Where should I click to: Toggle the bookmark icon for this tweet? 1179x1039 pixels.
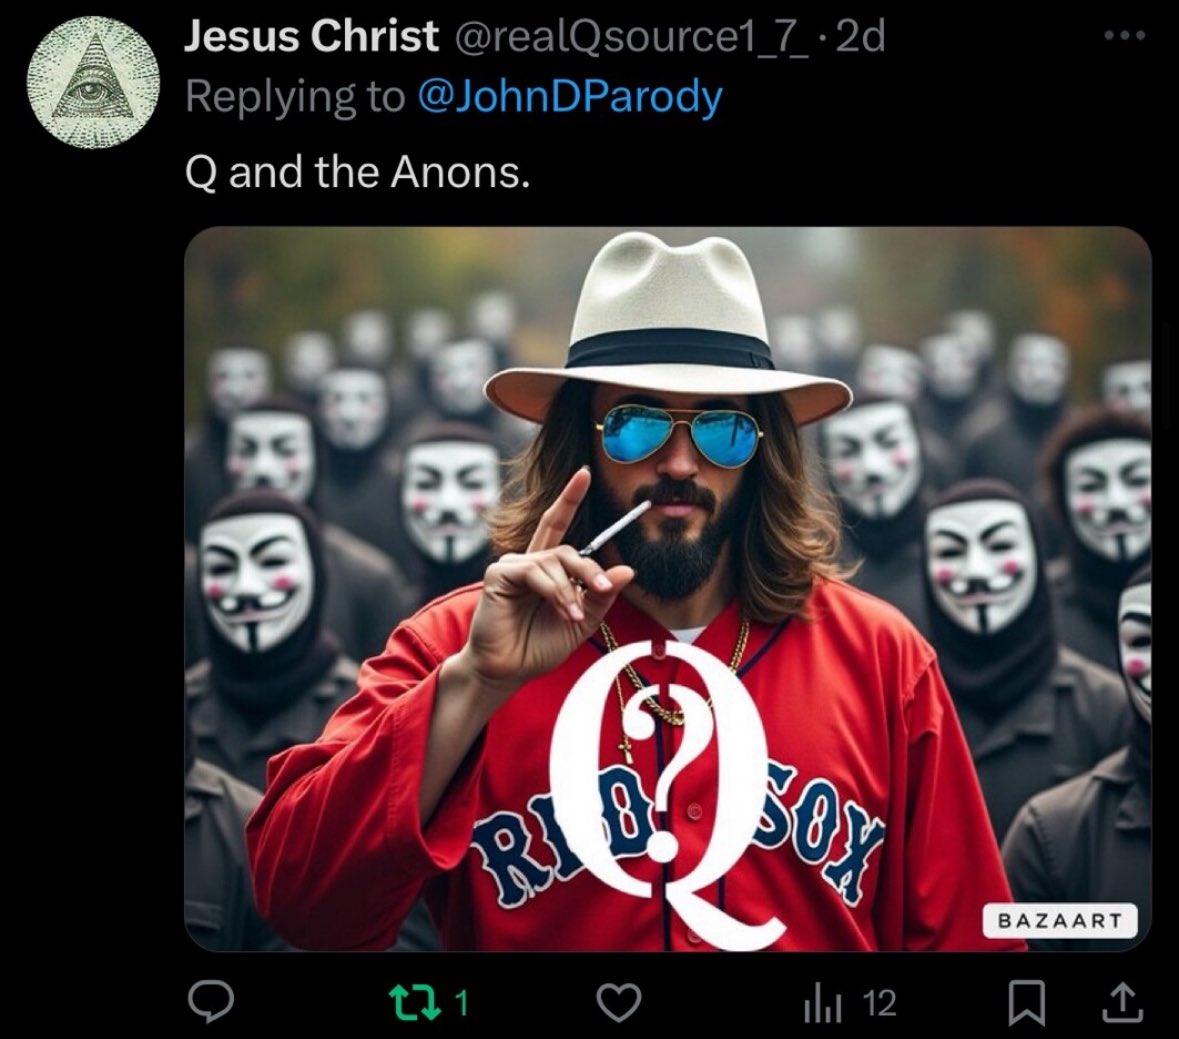tap(1023, 1003)
